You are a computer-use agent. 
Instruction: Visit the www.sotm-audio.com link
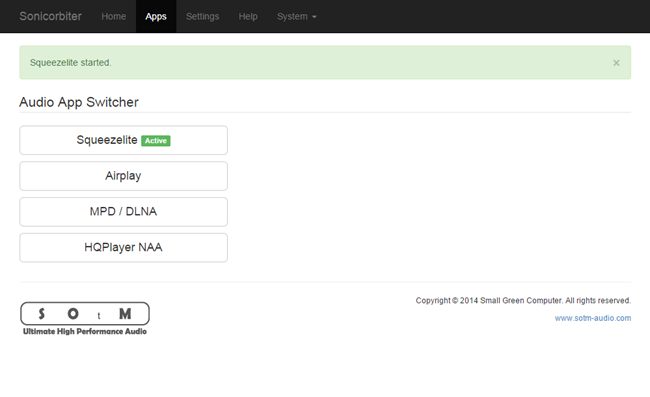pyautogui.click(x=593, y=318)
